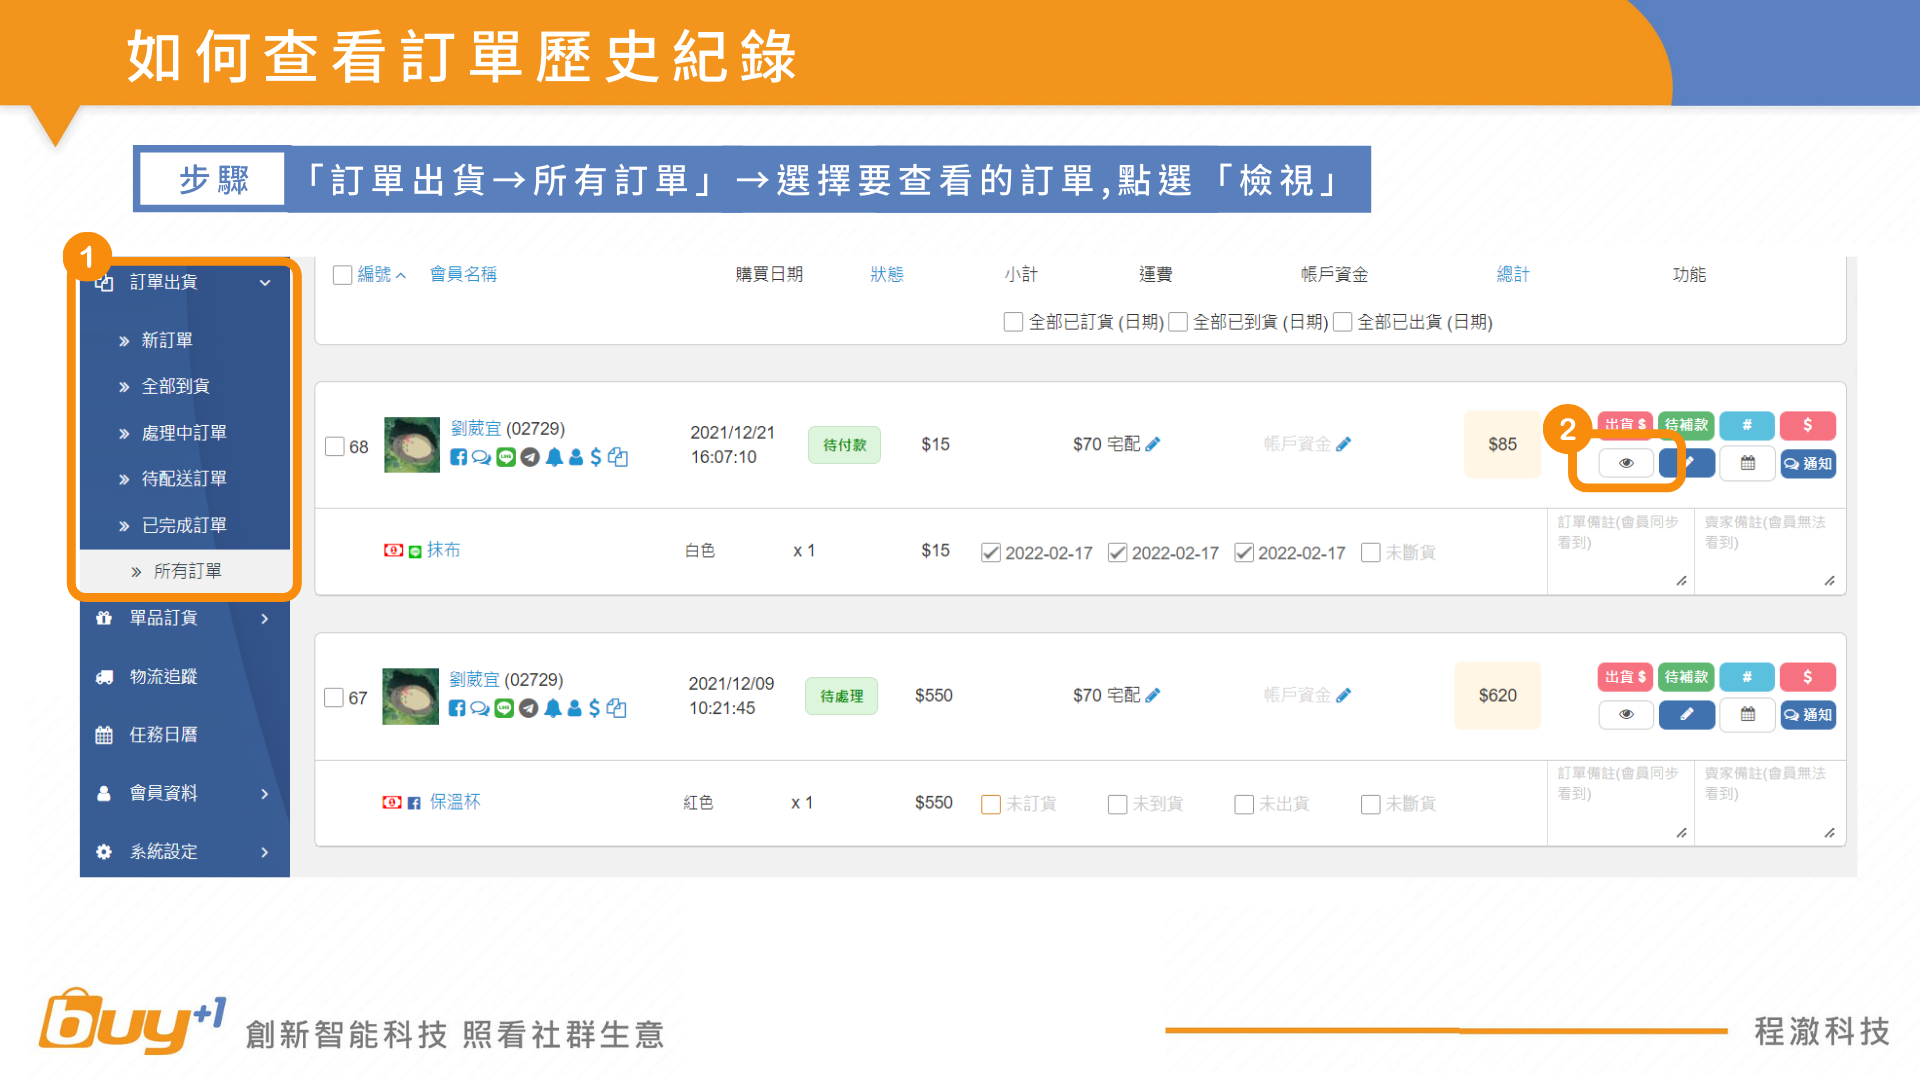
Task: Check 未訂貨 for the 保溫杯 item
Action: pyautogui.click(x=991, y=804)
